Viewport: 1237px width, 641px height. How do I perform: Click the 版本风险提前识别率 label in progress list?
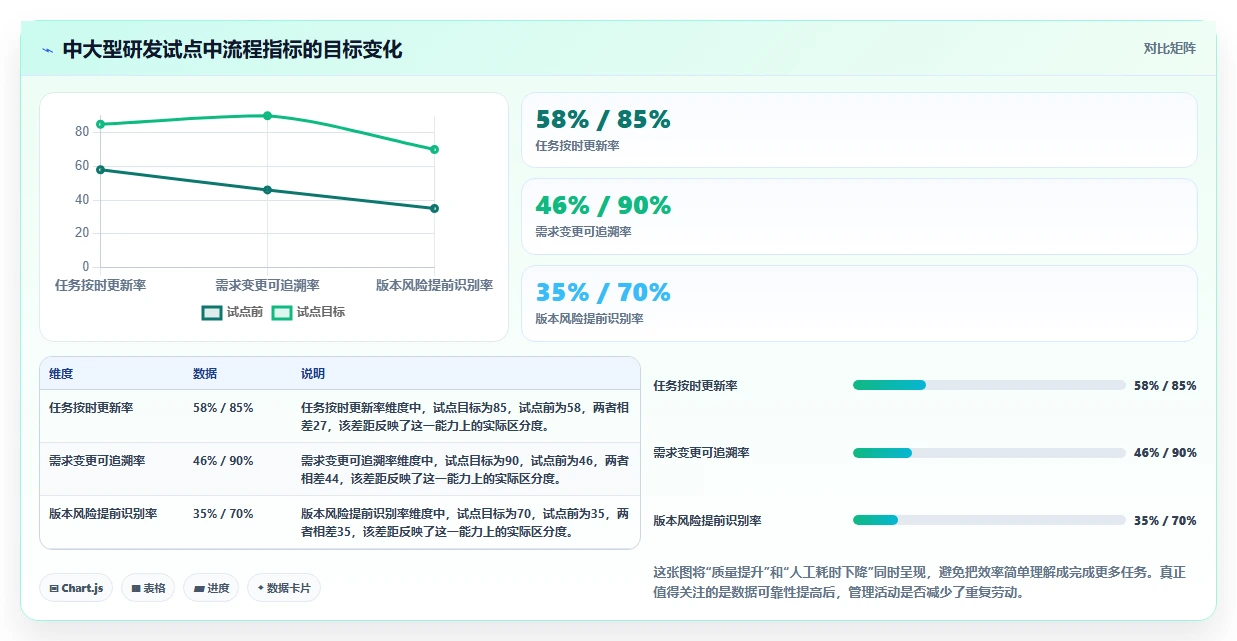(x=707, y=521)
